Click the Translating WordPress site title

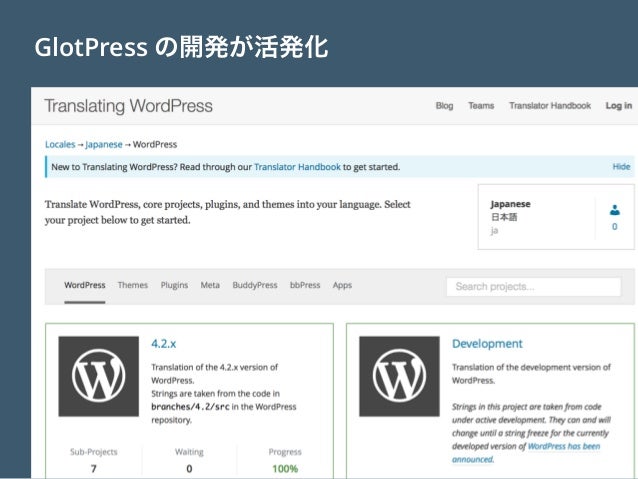[x=128, y=106]
